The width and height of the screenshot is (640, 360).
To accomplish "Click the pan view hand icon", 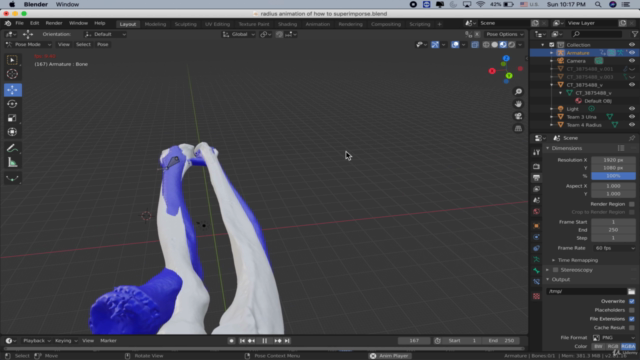I will (518, 104).
